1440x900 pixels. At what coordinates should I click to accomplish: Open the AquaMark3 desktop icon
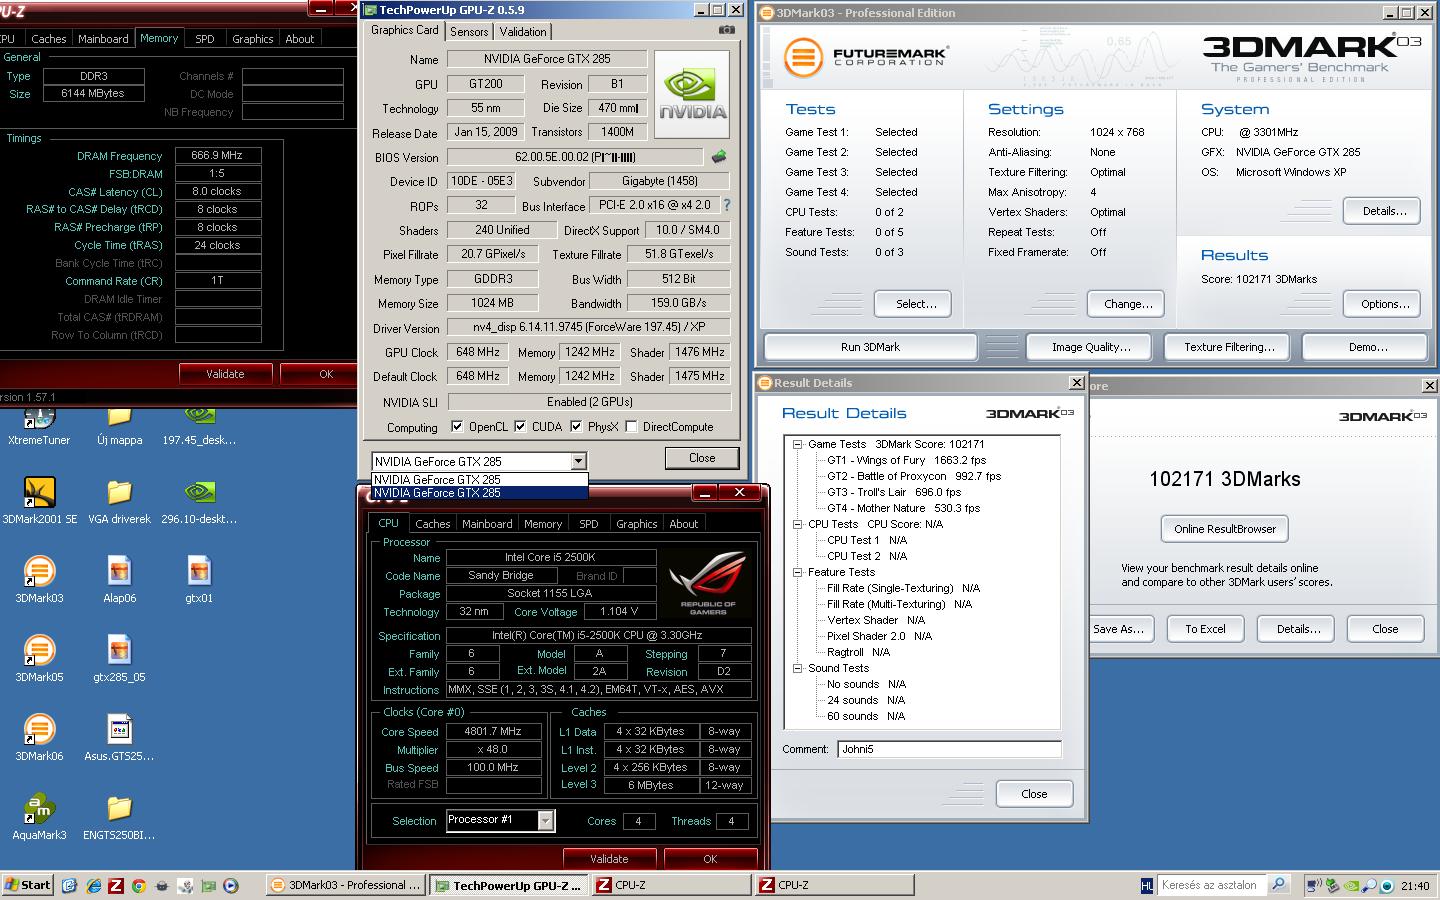pyautogui.click(x=39, y=816)
